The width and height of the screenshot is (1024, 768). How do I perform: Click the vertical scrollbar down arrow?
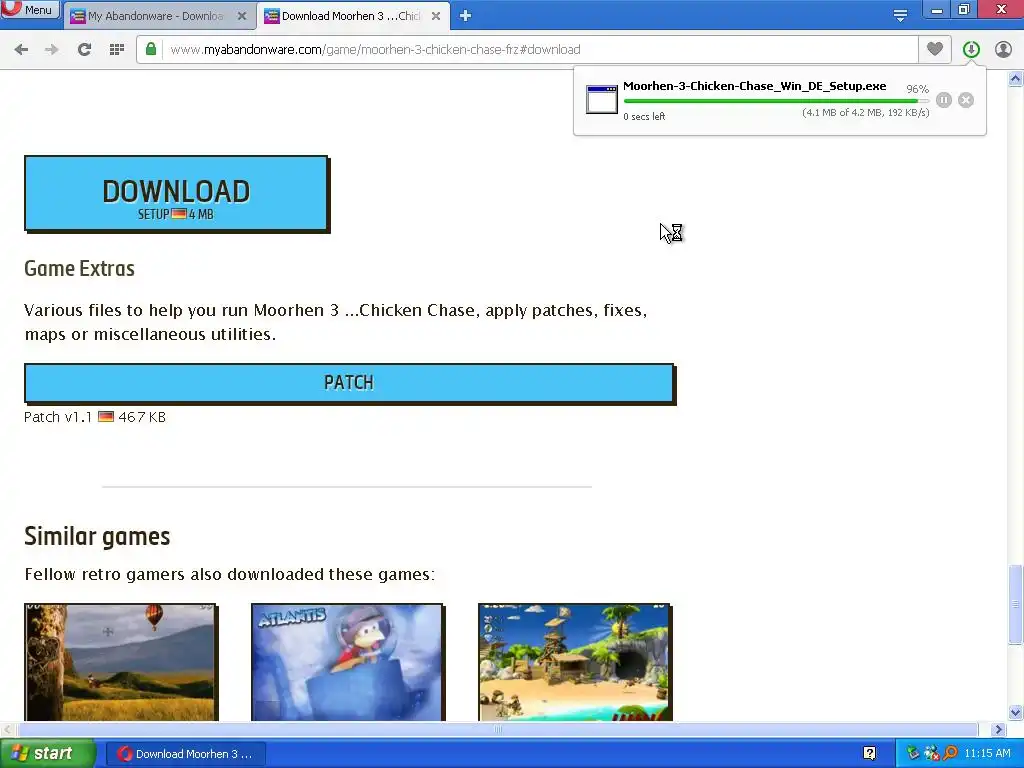click(1016, 712)
